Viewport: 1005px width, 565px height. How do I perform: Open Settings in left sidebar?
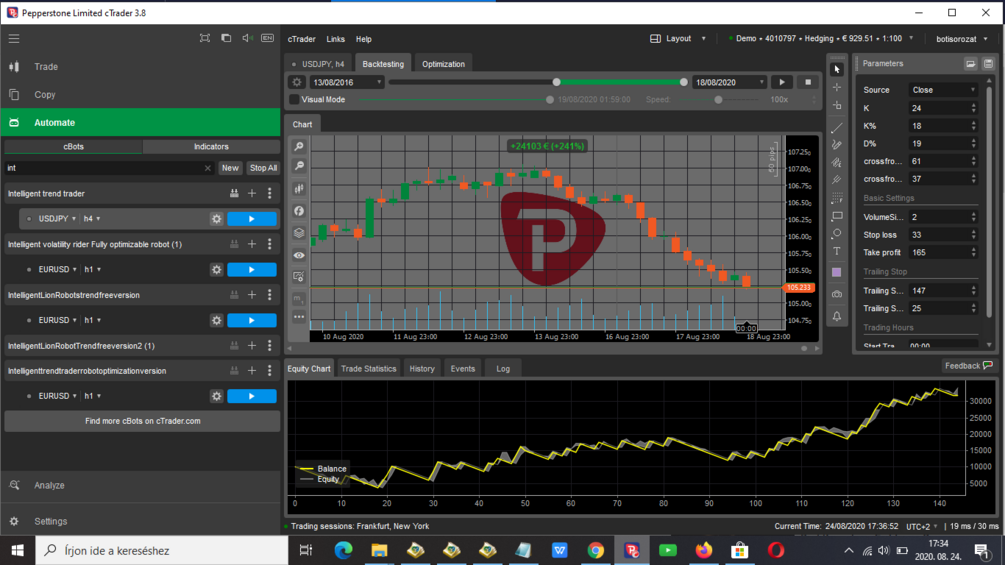click(140, 521)
